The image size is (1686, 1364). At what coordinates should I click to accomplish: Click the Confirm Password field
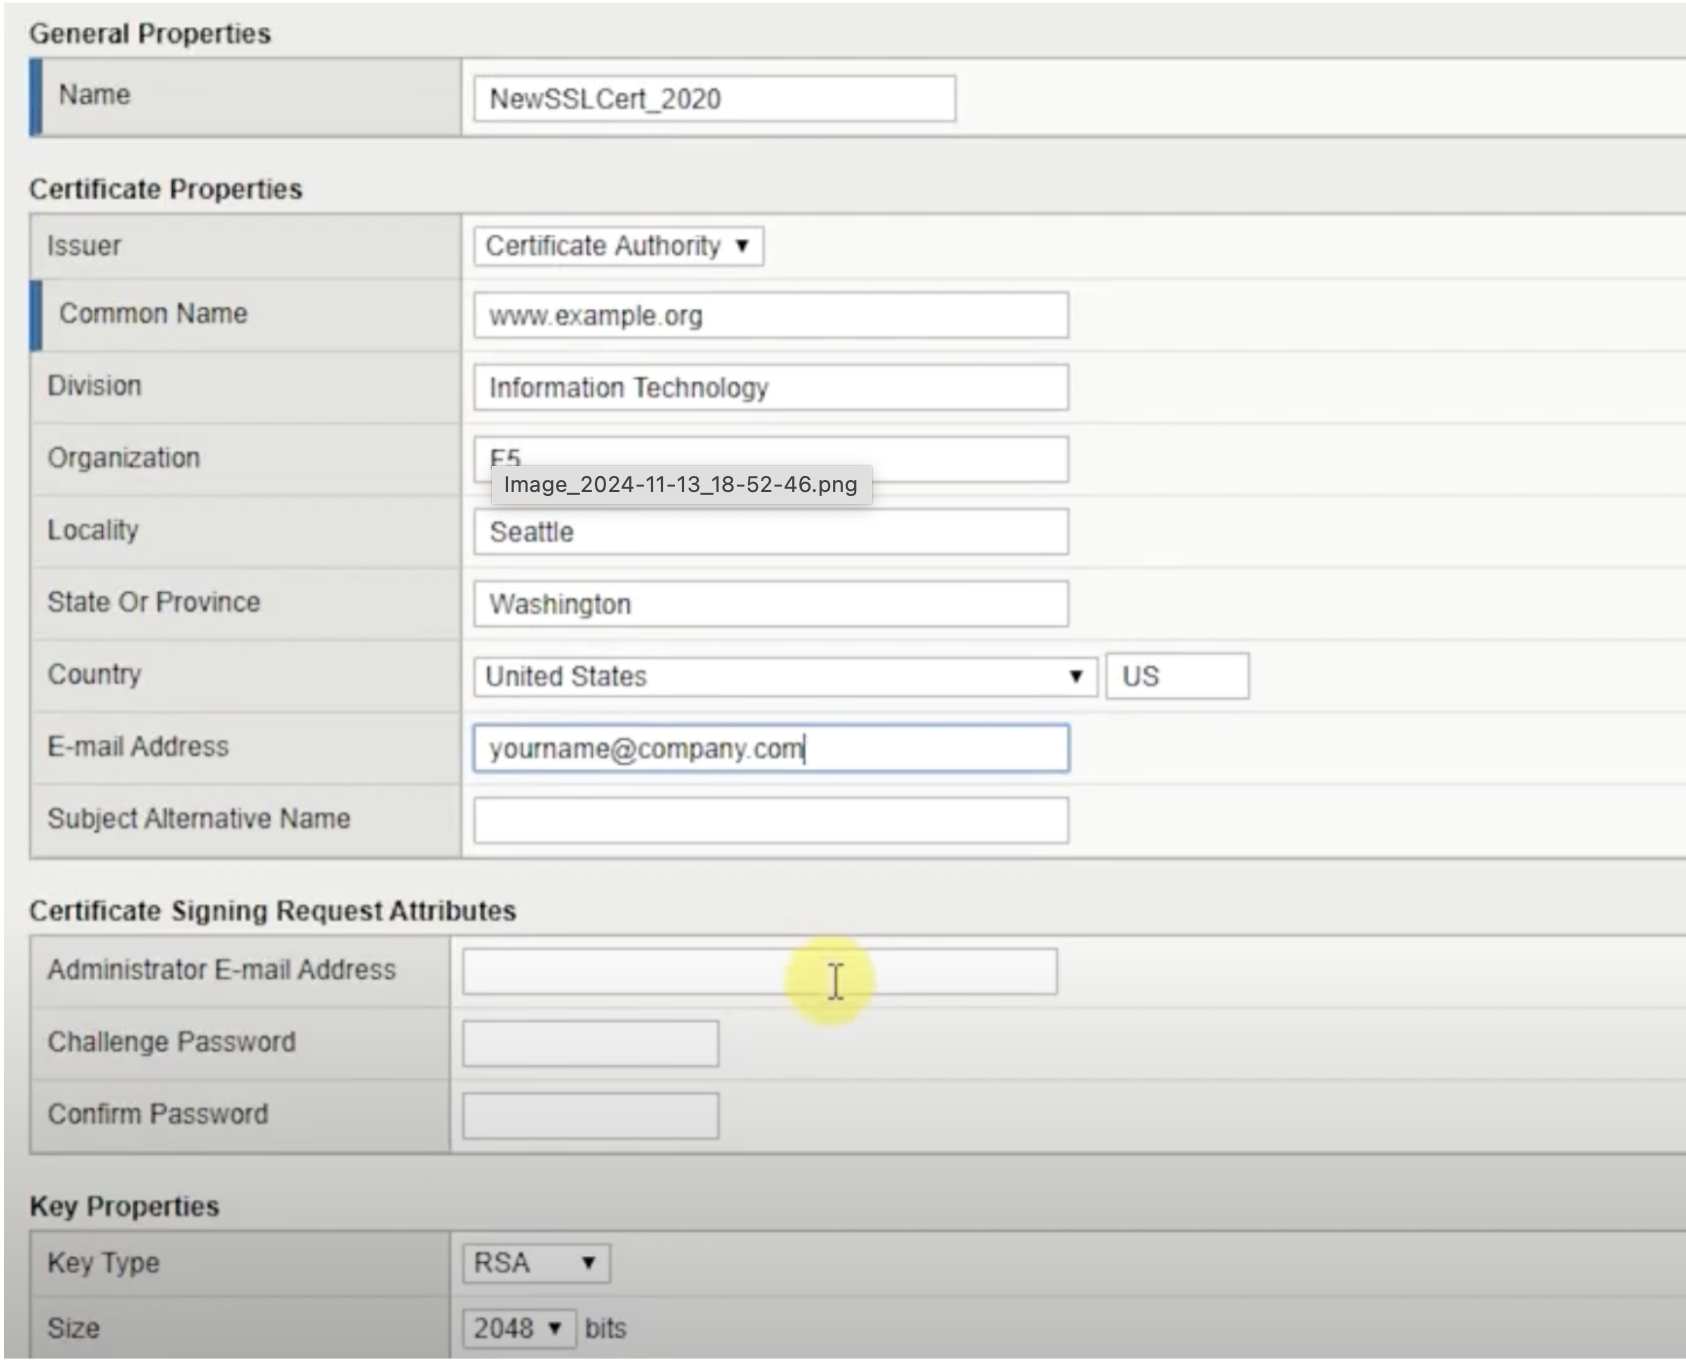590,1116
